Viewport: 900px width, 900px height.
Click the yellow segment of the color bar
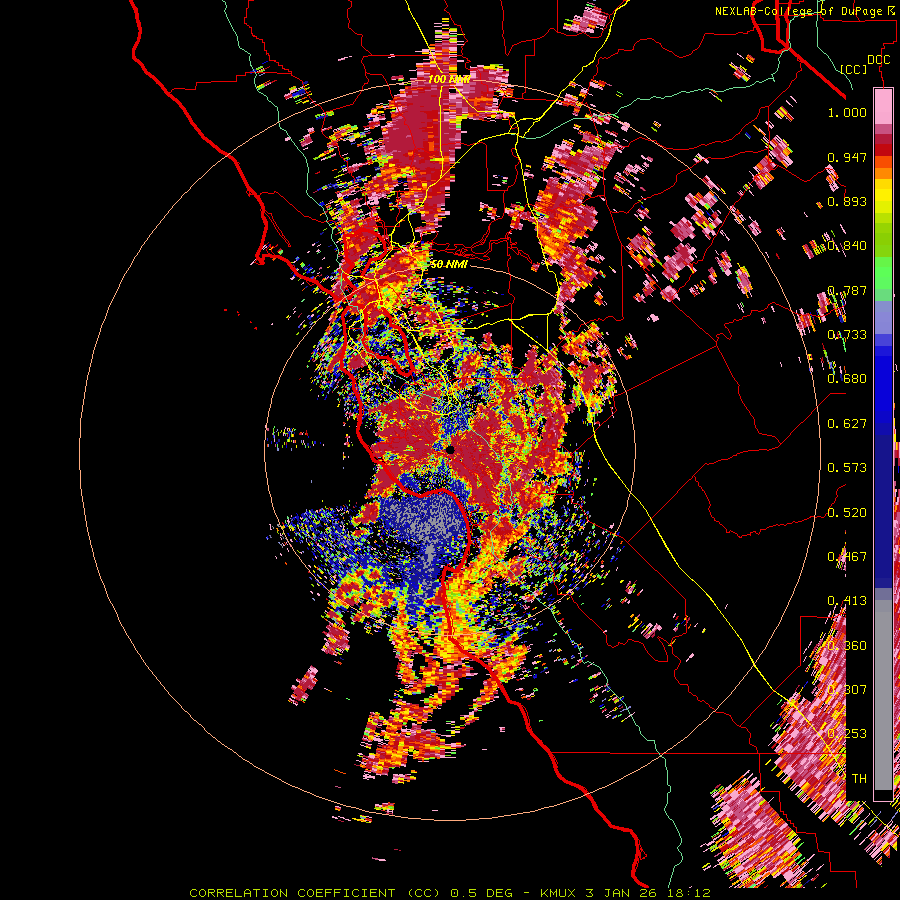click(x=883, y=196)
